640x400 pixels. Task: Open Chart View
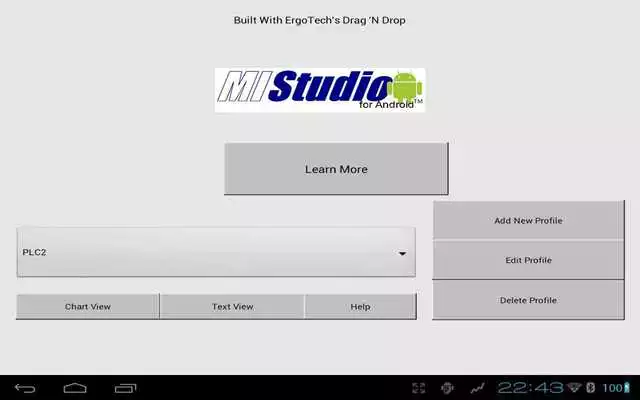pos(88,307)
